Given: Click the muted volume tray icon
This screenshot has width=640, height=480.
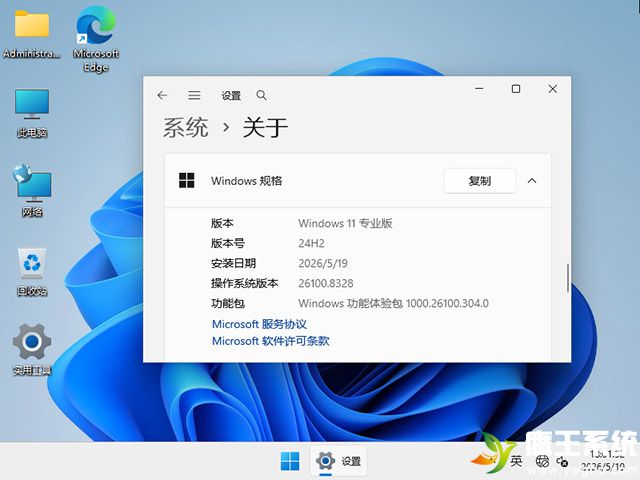Looking at the screenshot, I should (x=562, y=462).
